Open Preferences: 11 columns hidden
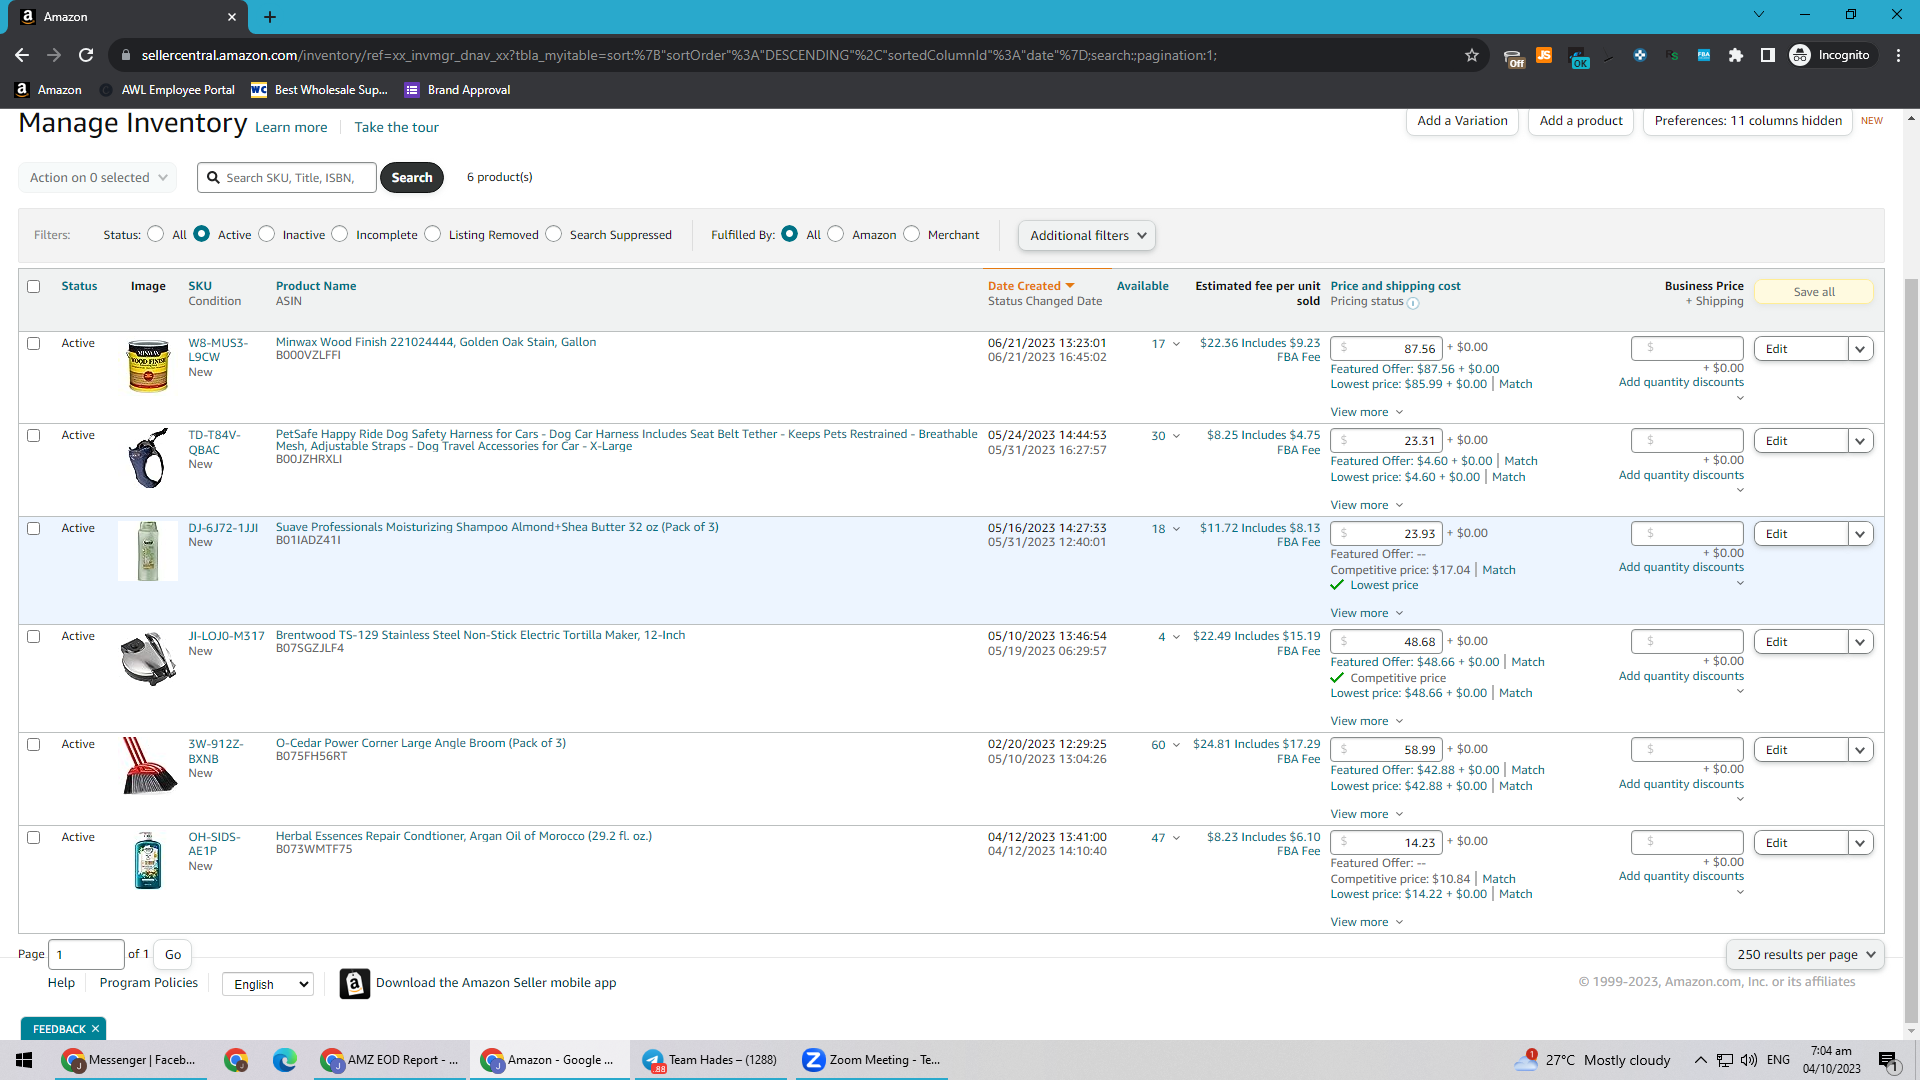Image resolution: width=1920 pixels, height=1080 pixels. pos(1748,121)
